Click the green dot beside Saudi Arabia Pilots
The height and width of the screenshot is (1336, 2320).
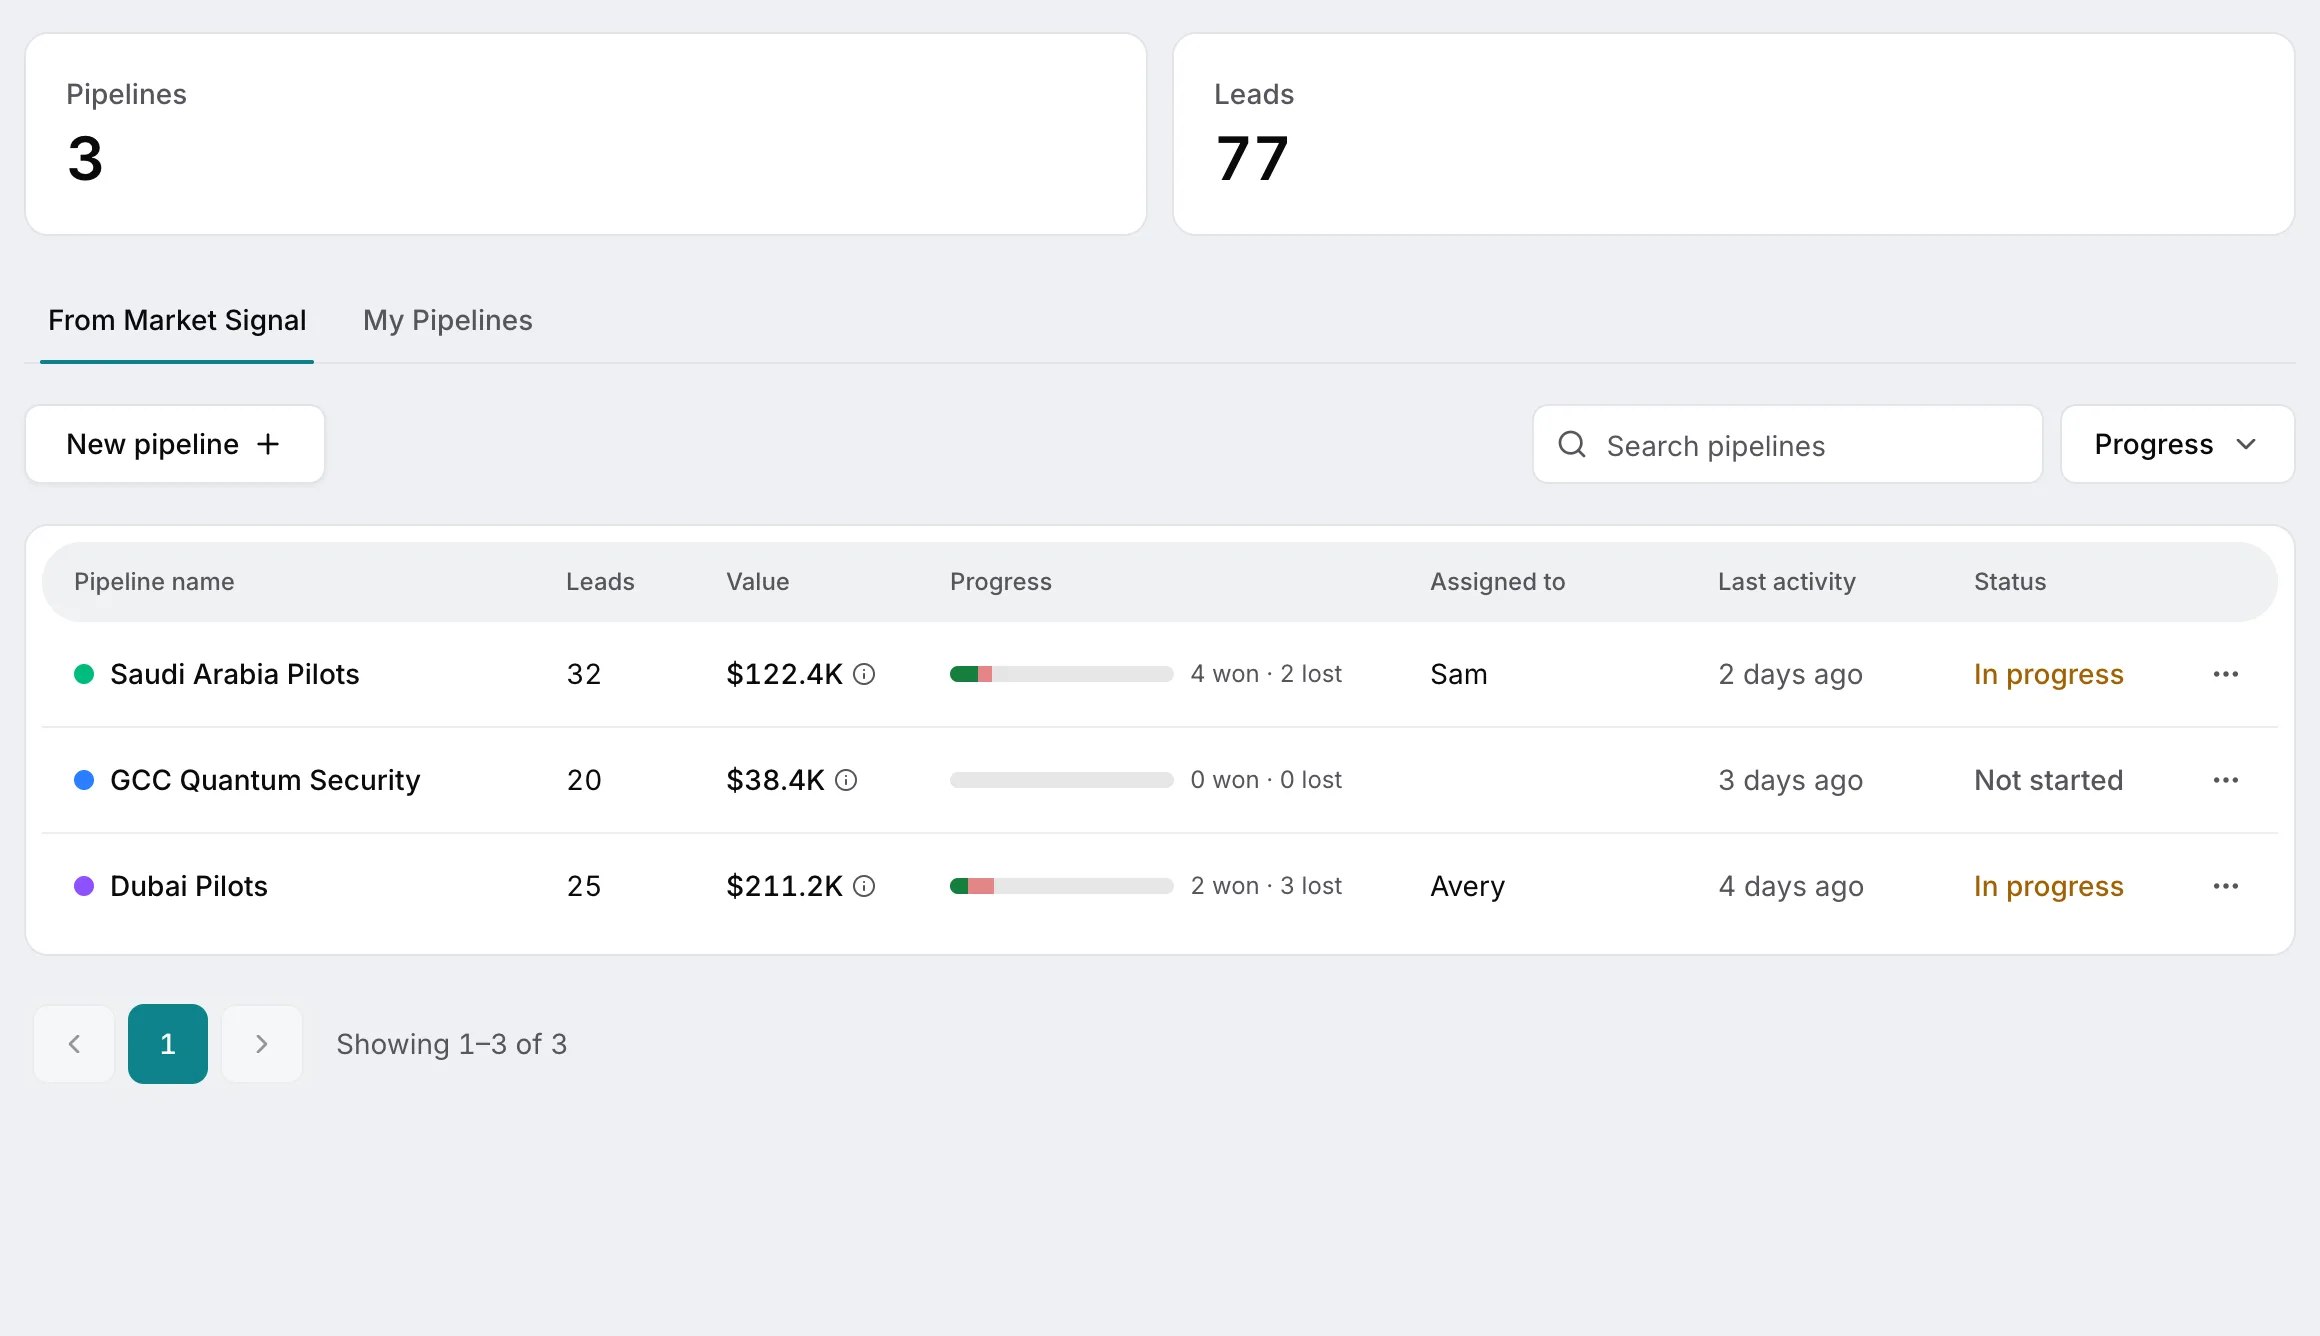point(84,675)
